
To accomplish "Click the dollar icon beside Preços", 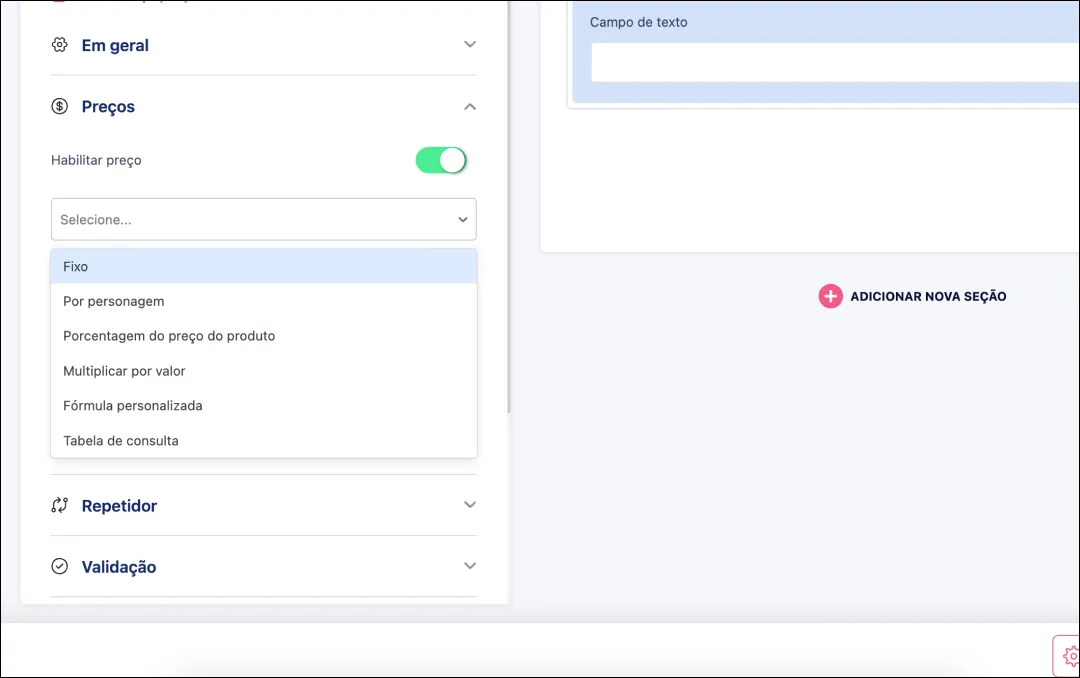I will coord(59,106).
